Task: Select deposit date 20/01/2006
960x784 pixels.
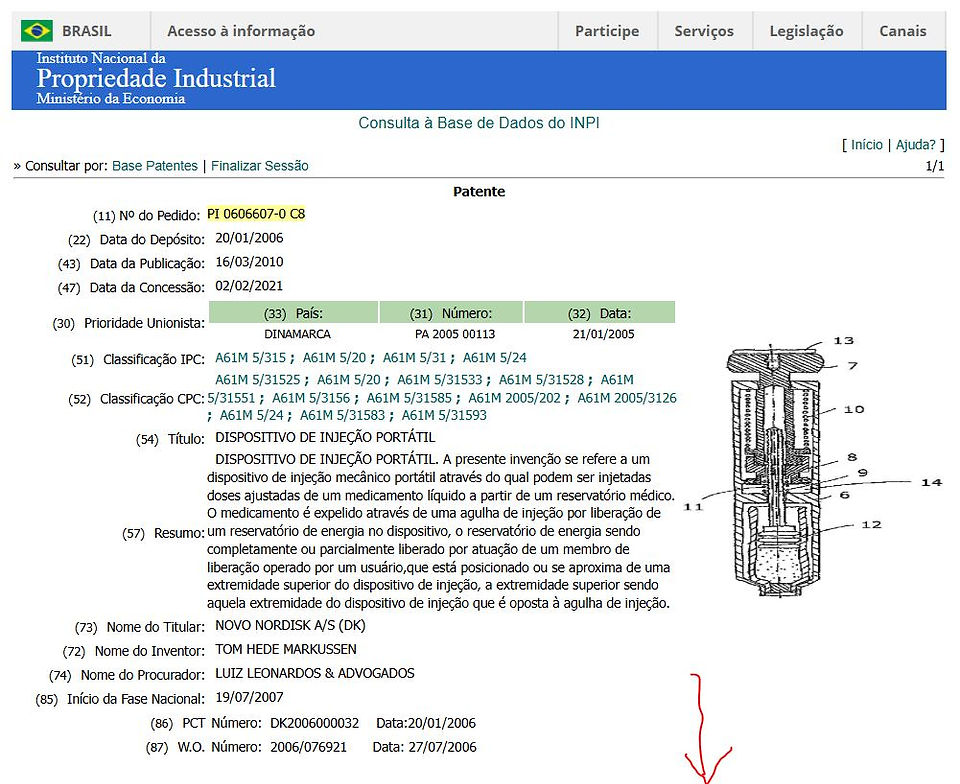Action: coord(249,238)
